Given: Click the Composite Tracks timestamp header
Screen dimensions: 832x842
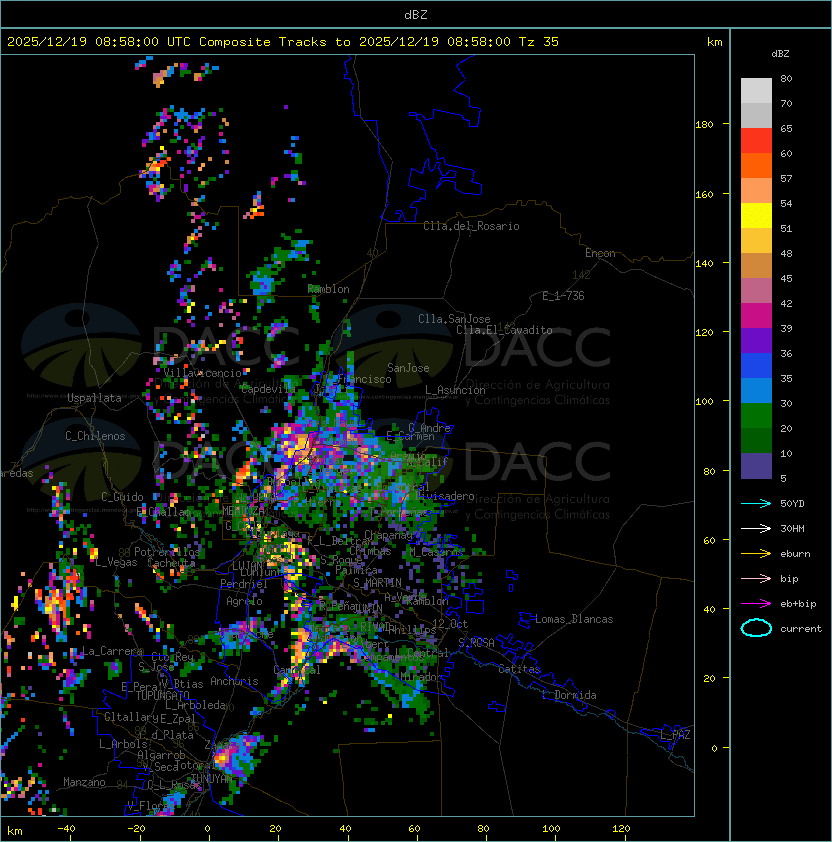Looking at the screenshot, I should pyautogui.click(x=283, y=42).
